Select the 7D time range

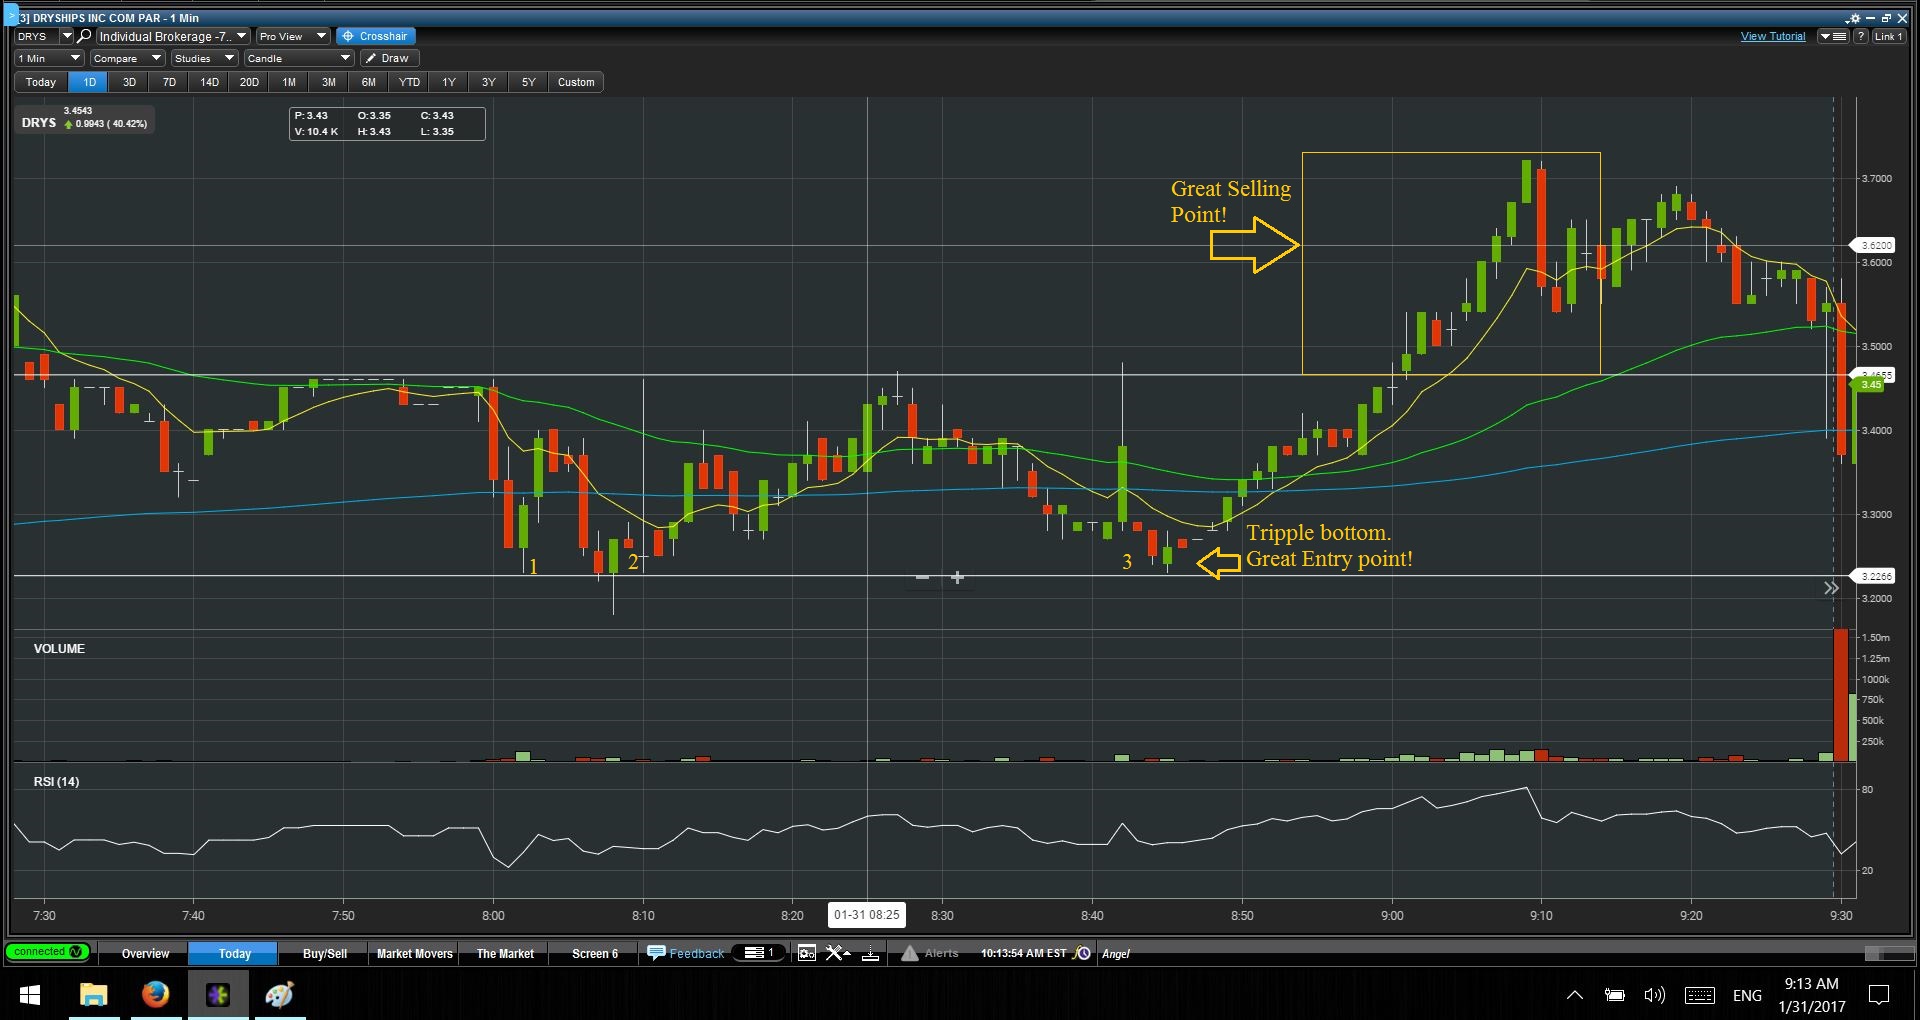[169, 82]
